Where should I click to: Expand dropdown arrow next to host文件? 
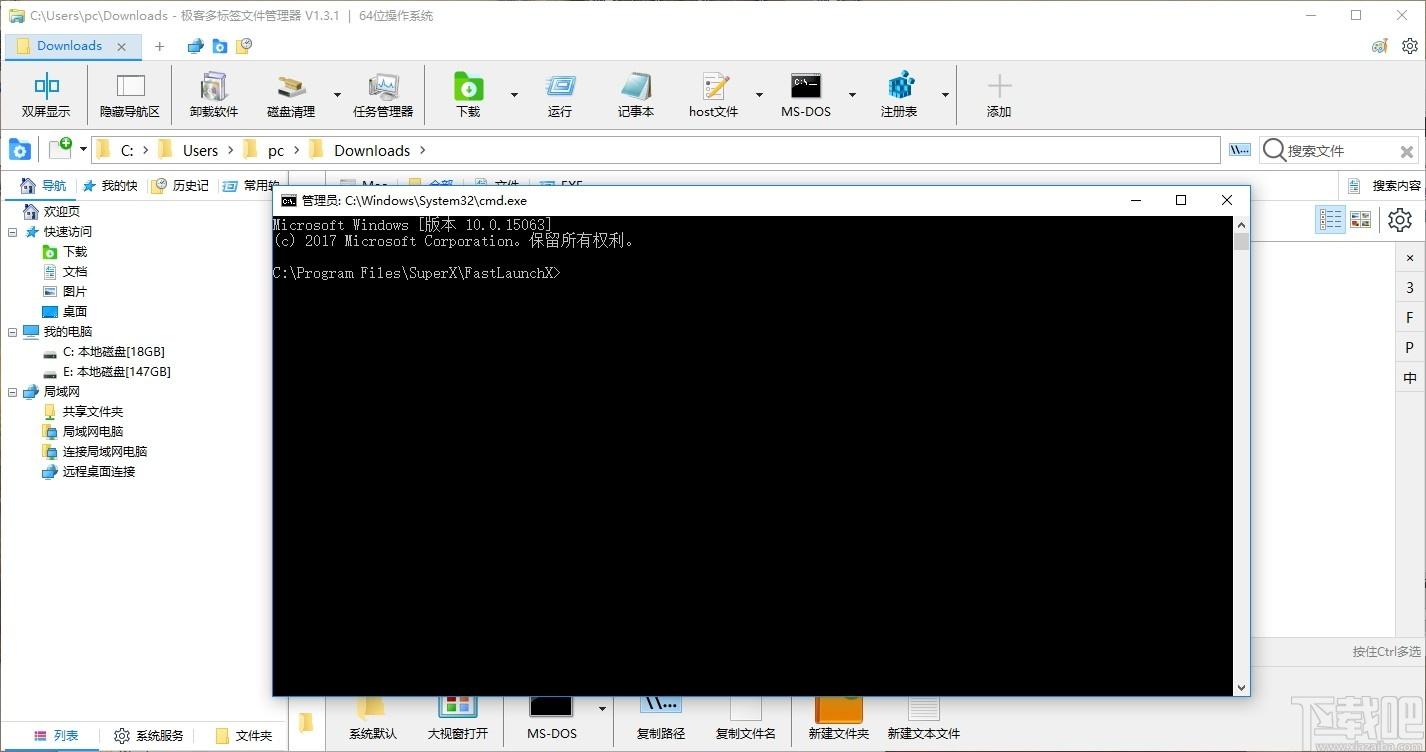pos(759,95)
